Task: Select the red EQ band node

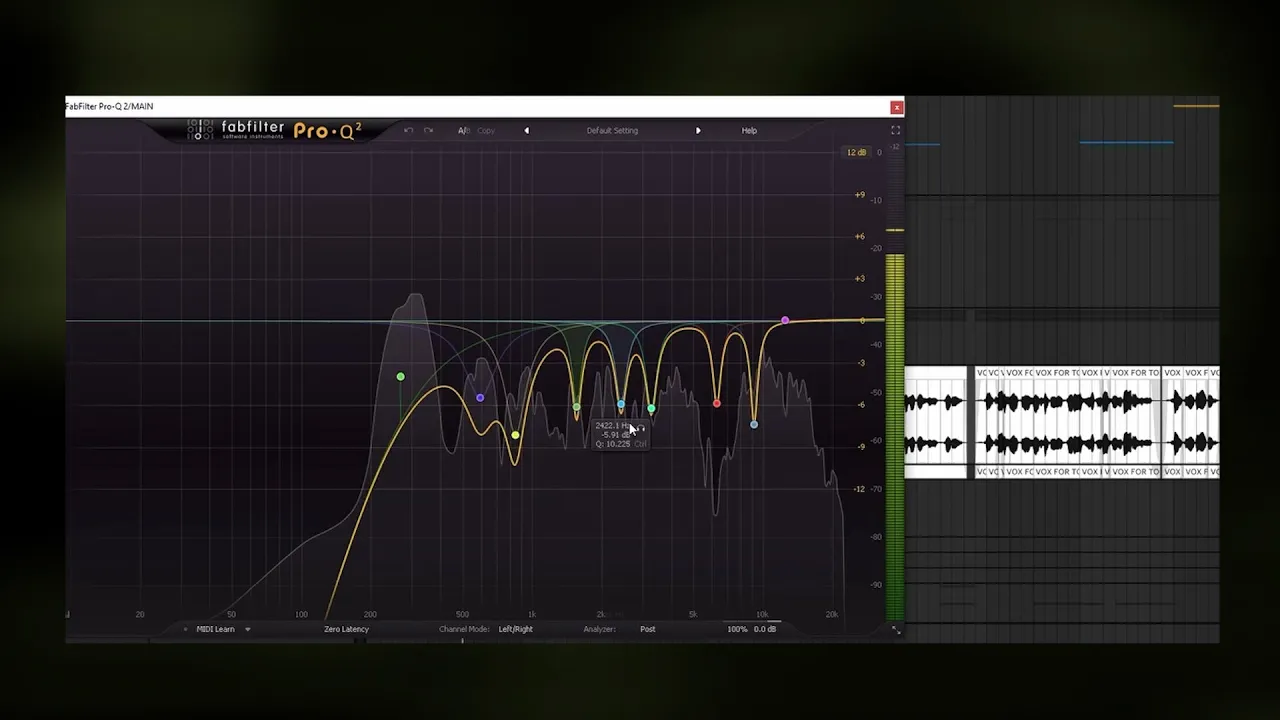Action: pos(717,403)
